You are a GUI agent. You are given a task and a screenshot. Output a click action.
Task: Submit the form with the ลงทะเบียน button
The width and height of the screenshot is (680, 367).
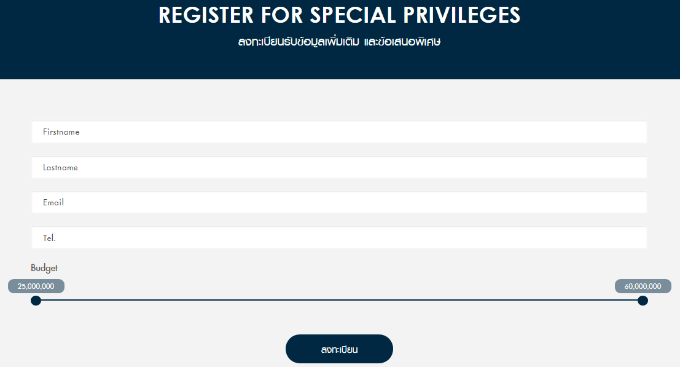[x=339, y=349]
